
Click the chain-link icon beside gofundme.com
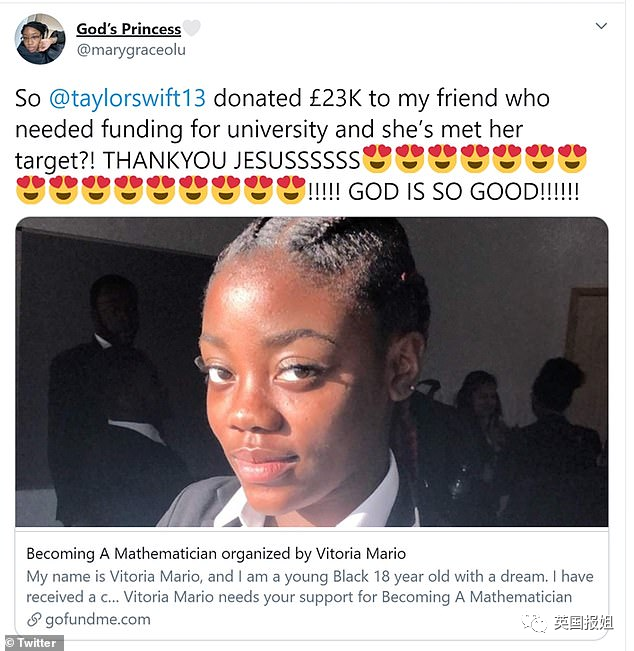pyautogui.click(x=34, y=619)
